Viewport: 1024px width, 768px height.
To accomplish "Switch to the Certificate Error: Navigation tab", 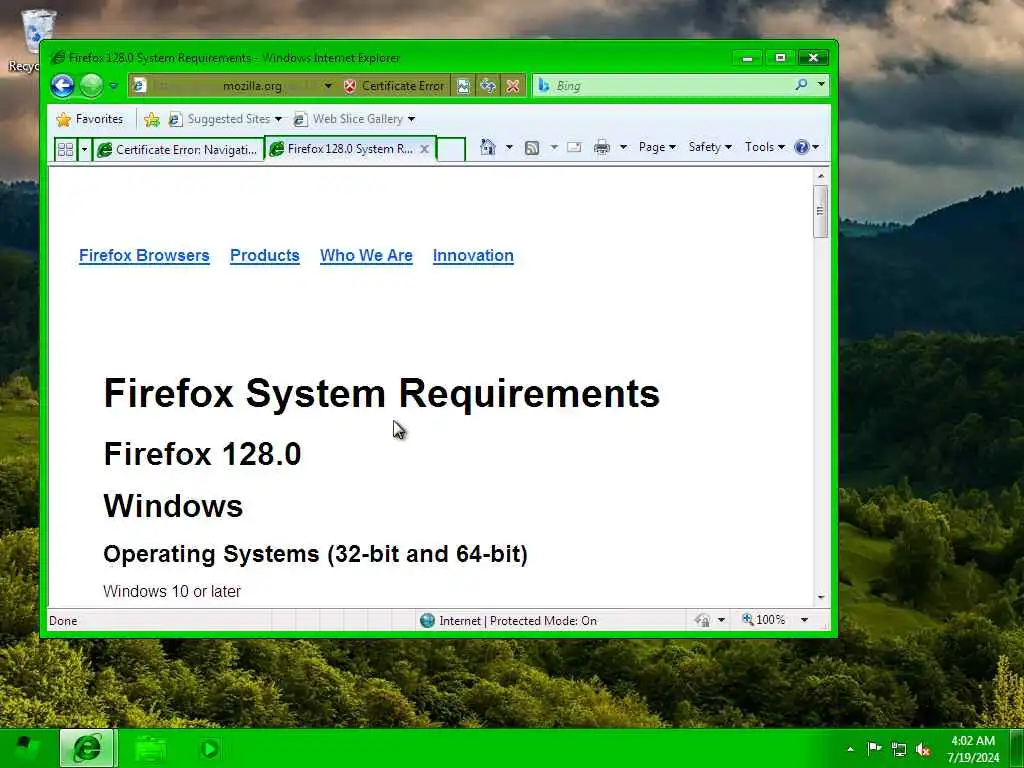I will point(178,150).
